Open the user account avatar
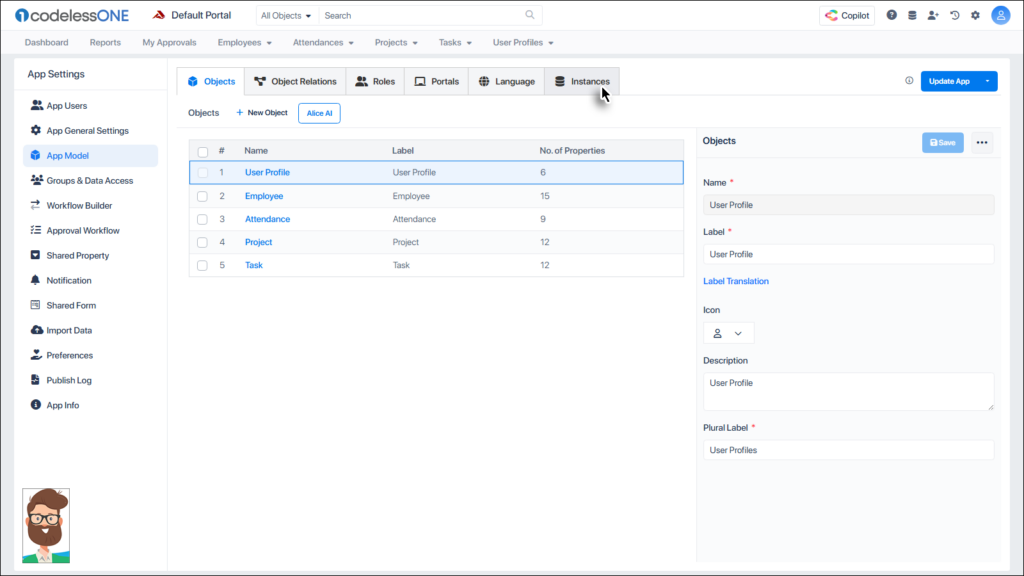Screen dimensions: 1024x576 click(x=1000, y=15)
